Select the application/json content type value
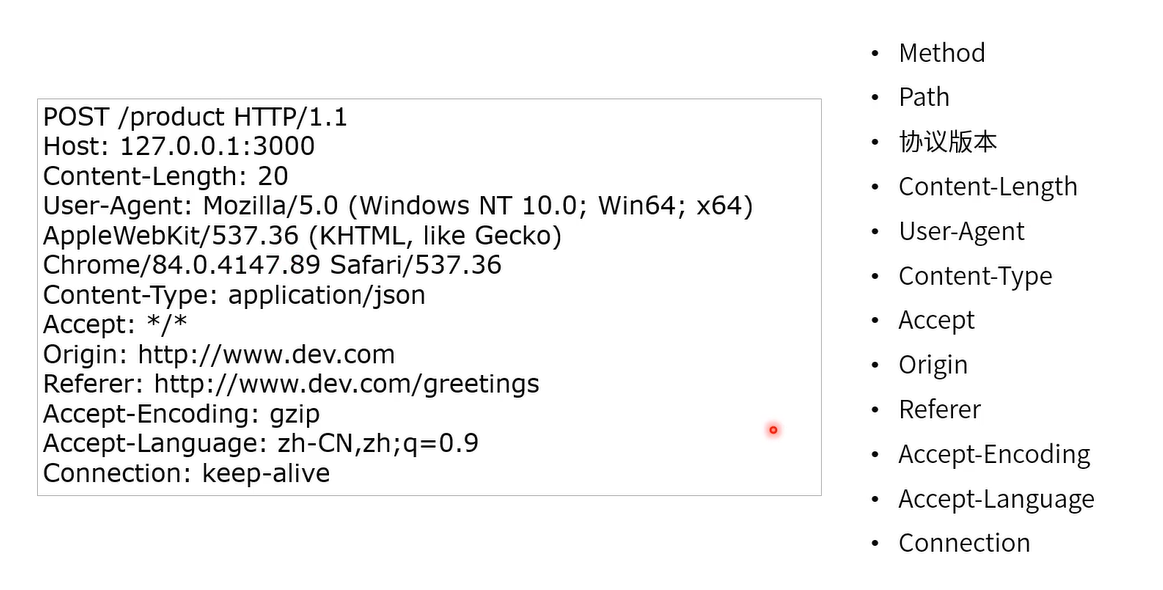 coord(326,295)
